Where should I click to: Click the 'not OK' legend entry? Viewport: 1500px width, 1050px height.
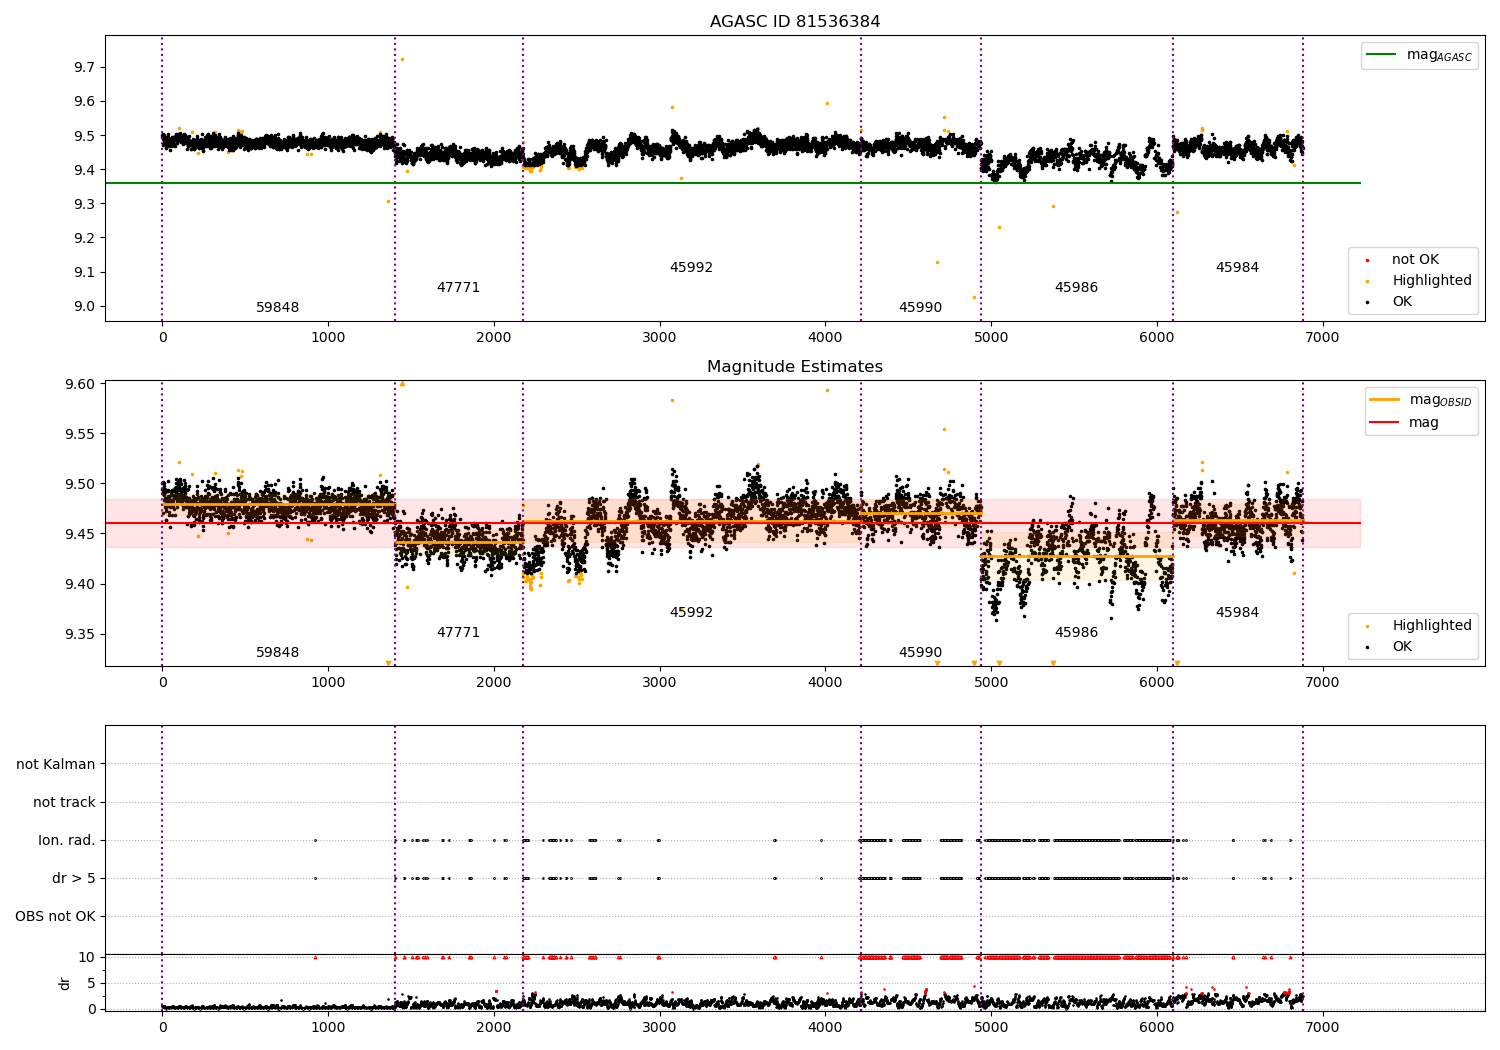click(1415, 260)
